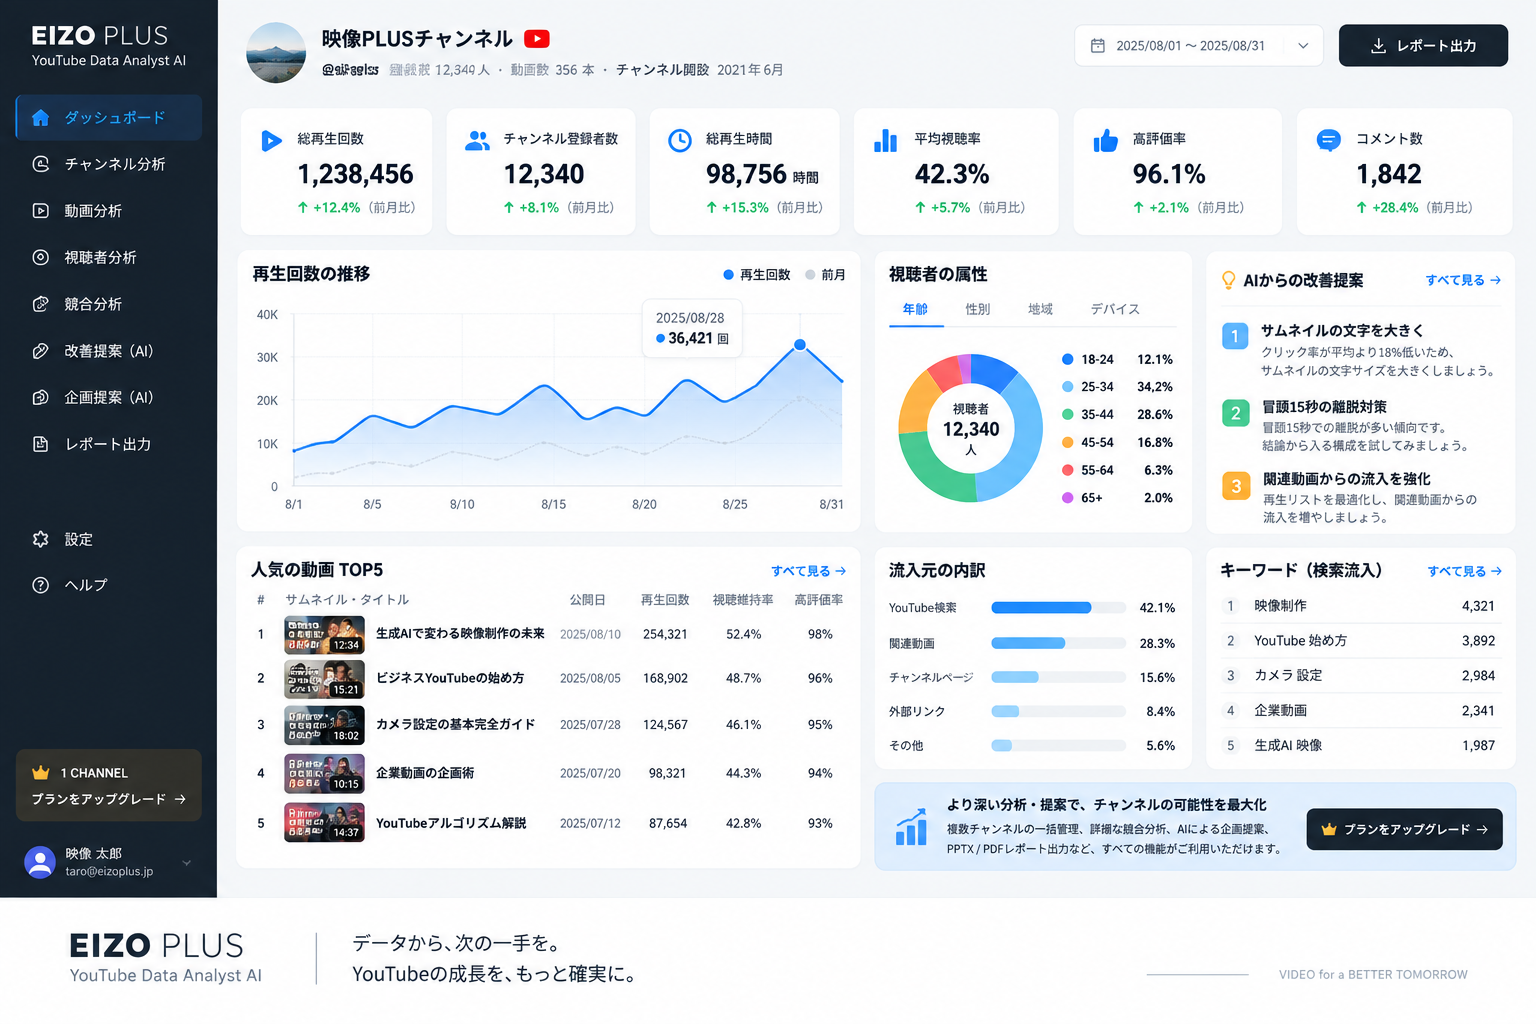Click the download icon on レポート出力 button
This screenshot has height=1024, width=1536.
point(1378,46)
